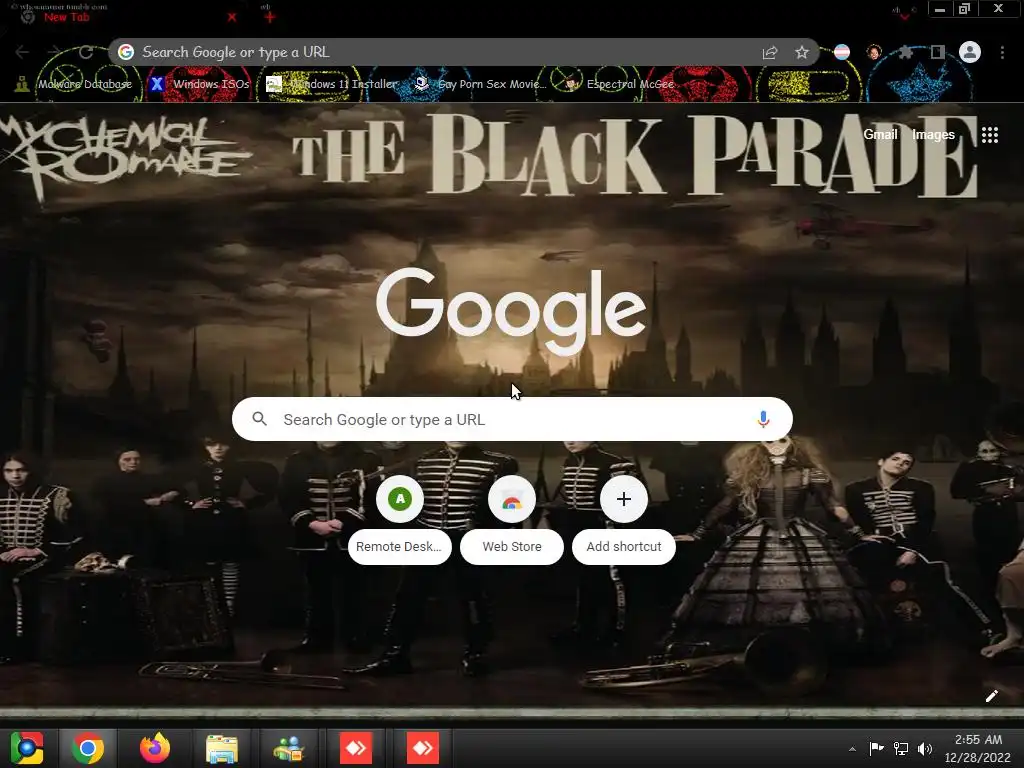The height and width of the screenshot is (768, 1024).
Task: Switch to Chrome in the taskbar
Action: pos(88,748)
